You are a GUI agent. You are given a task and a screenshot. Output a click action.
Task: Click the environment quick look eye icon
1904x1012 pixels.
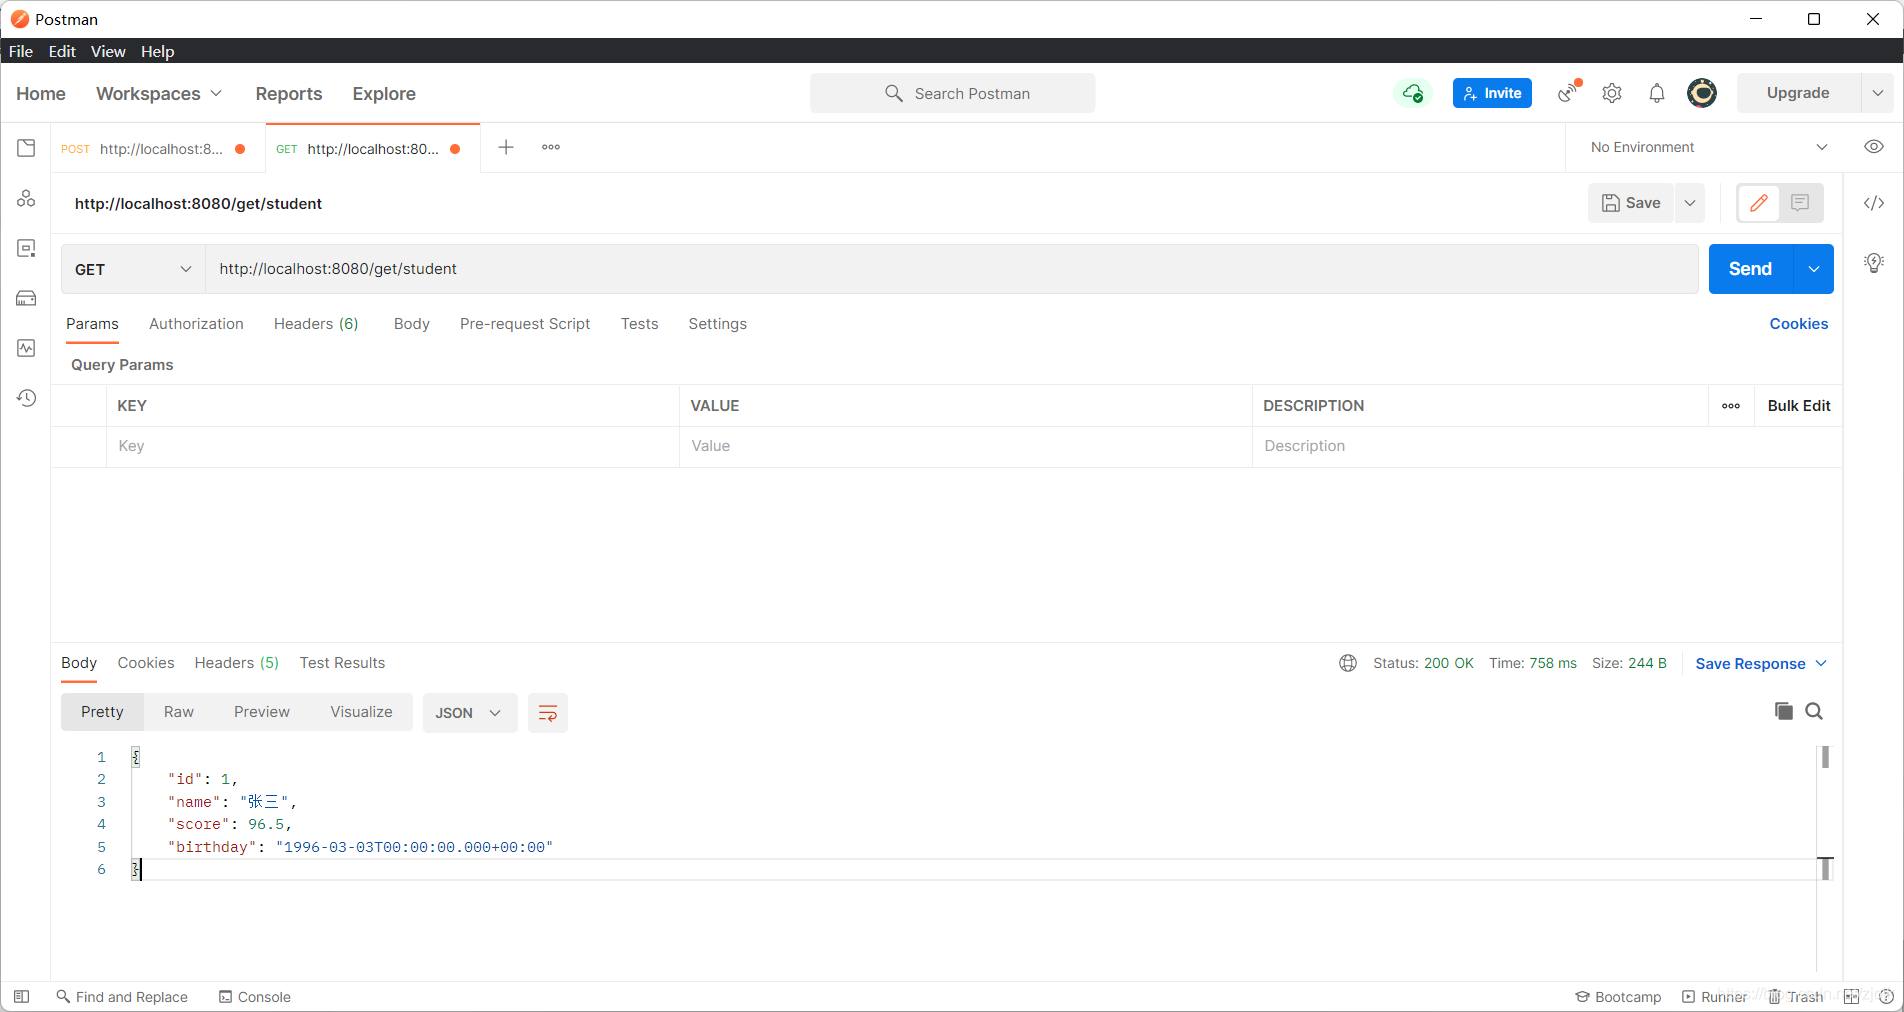click(x=1874, y=147)
